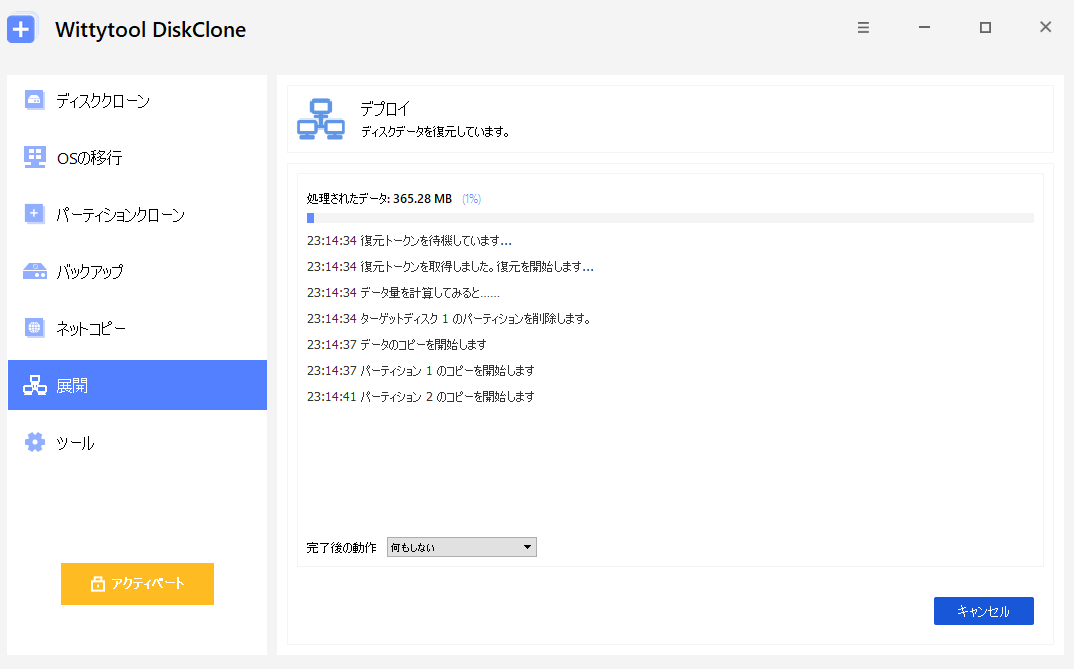1074x669 pixels.
Task: Click the 展開 network icon in sidebar
Action: click(x=34, y=386)
